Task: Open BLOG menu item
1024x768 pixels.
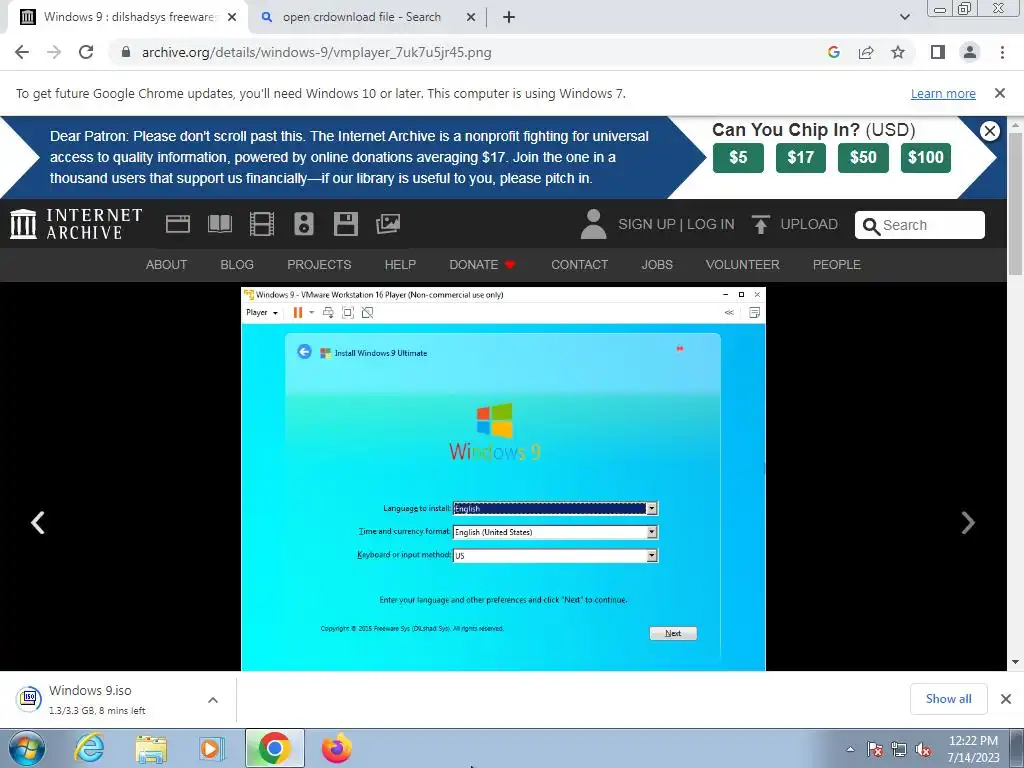Action: coord(237,264)
